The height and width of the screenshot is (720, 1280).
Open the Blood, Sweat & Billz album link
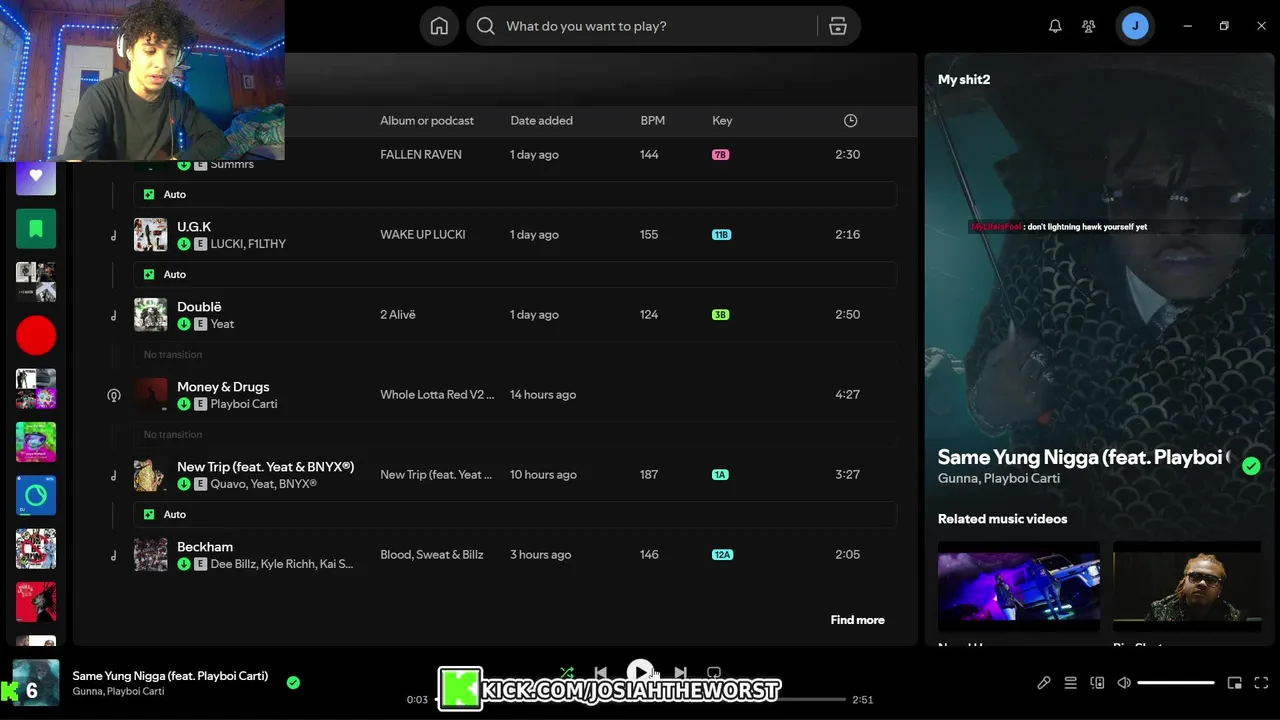[x=432, y=555]
